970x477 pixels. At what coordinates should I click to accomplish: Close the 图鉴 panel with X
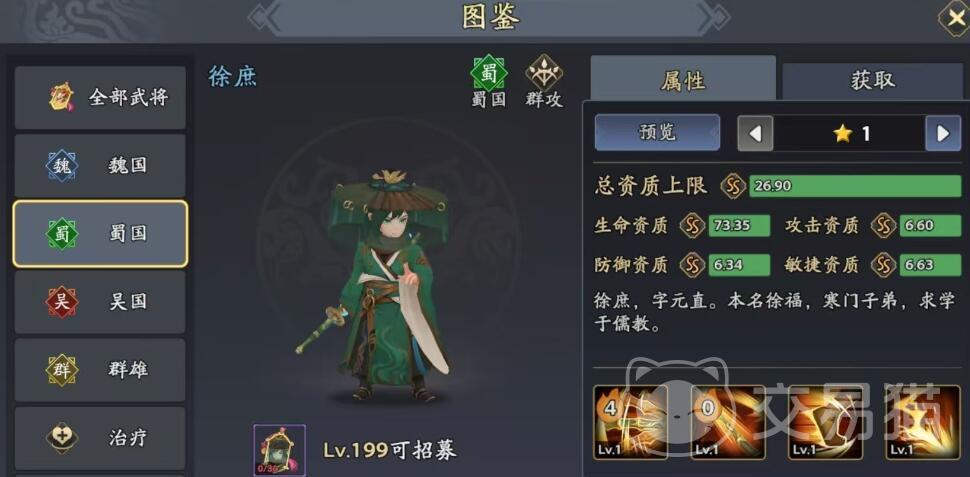pyautogui.click(x=954, y=19)
